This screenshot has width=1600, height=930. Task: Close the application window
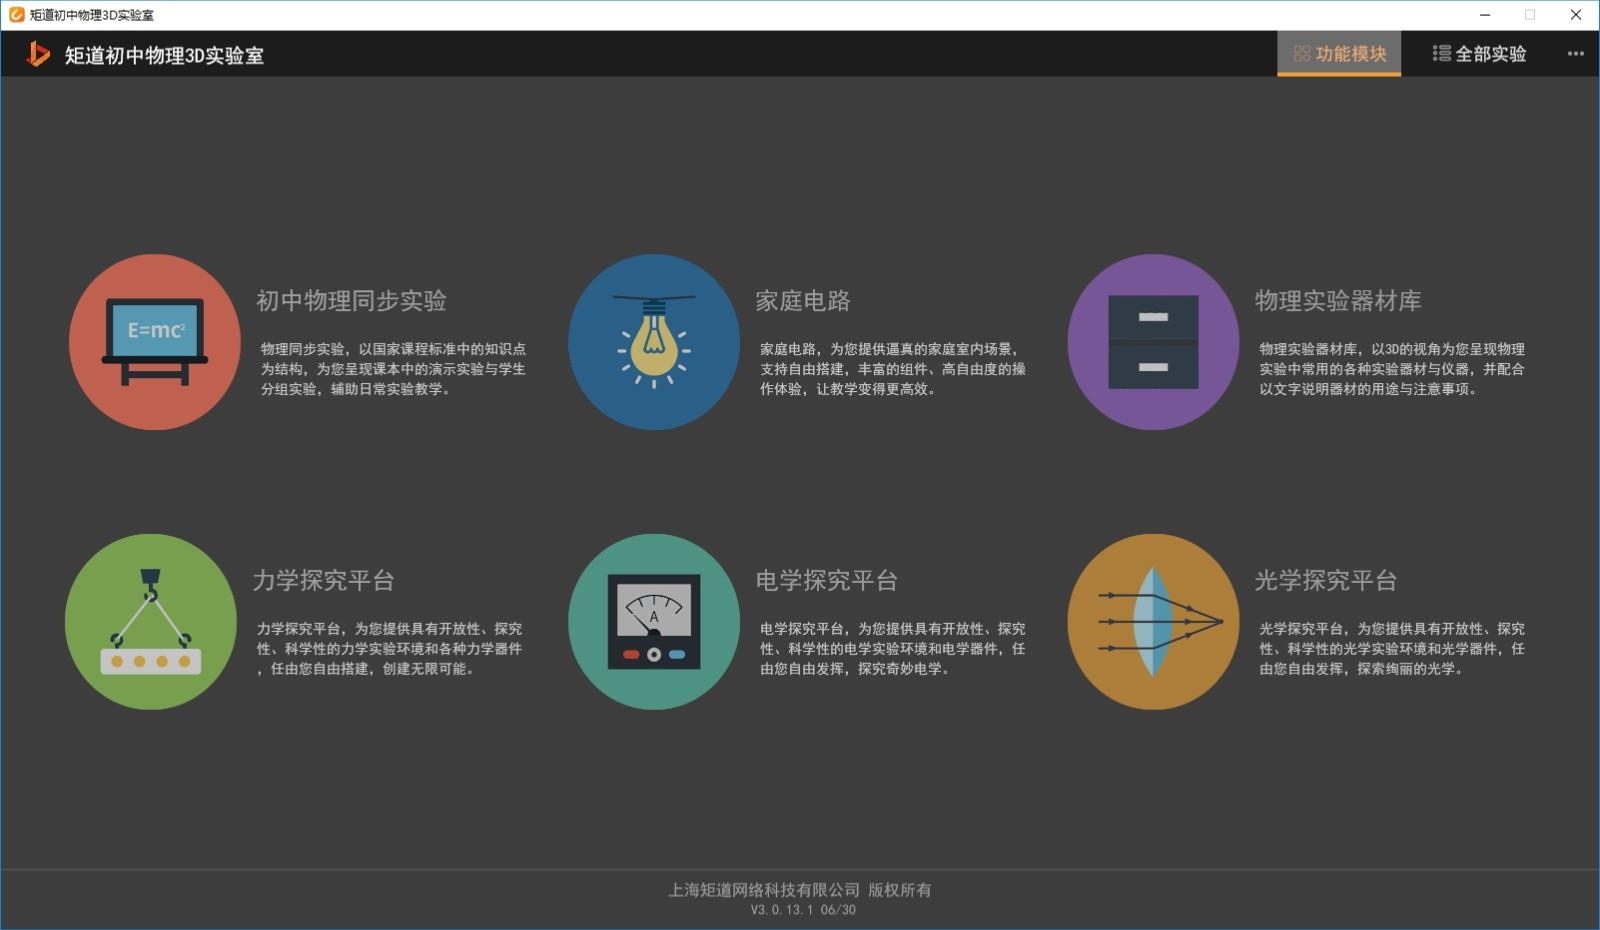tap(1576, 15)
